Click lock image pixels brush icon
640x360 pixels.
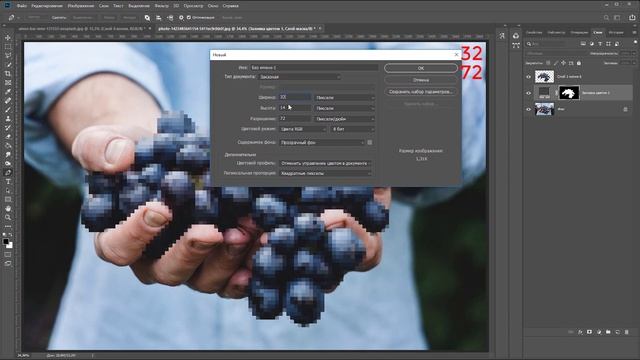click(x=556, y=63)
